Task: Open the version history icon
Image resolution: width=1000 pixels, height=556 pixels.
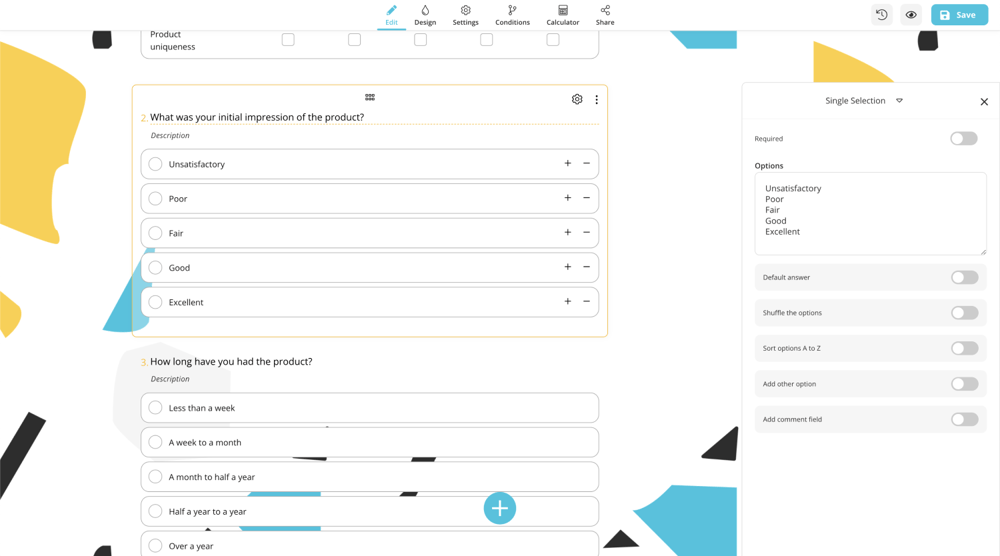Action: (x=881, y=15)
